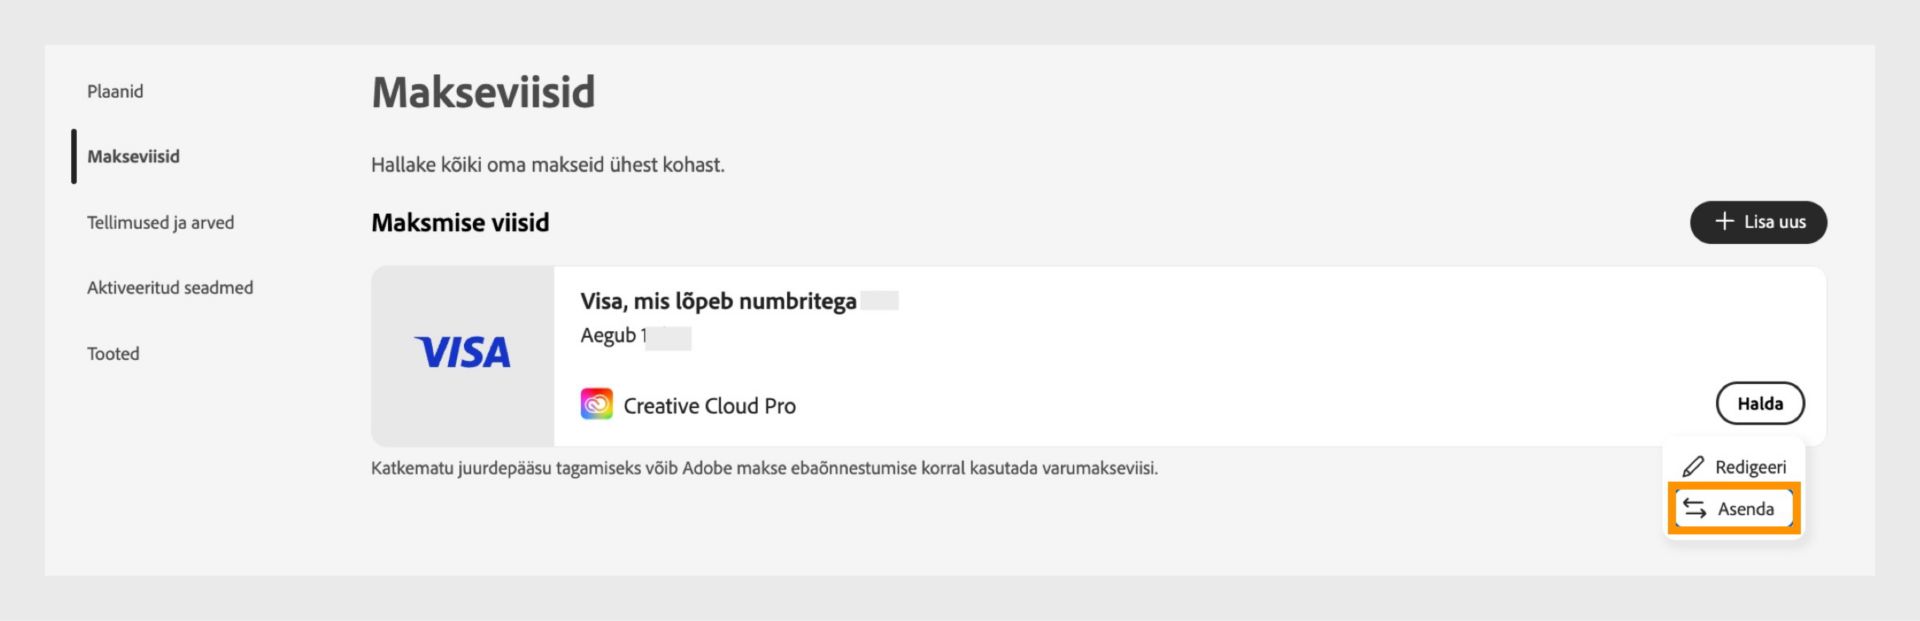Click the Creative Cloud Pro label
The width and height of the screenshot is (1920, 621).
(710, 405)
